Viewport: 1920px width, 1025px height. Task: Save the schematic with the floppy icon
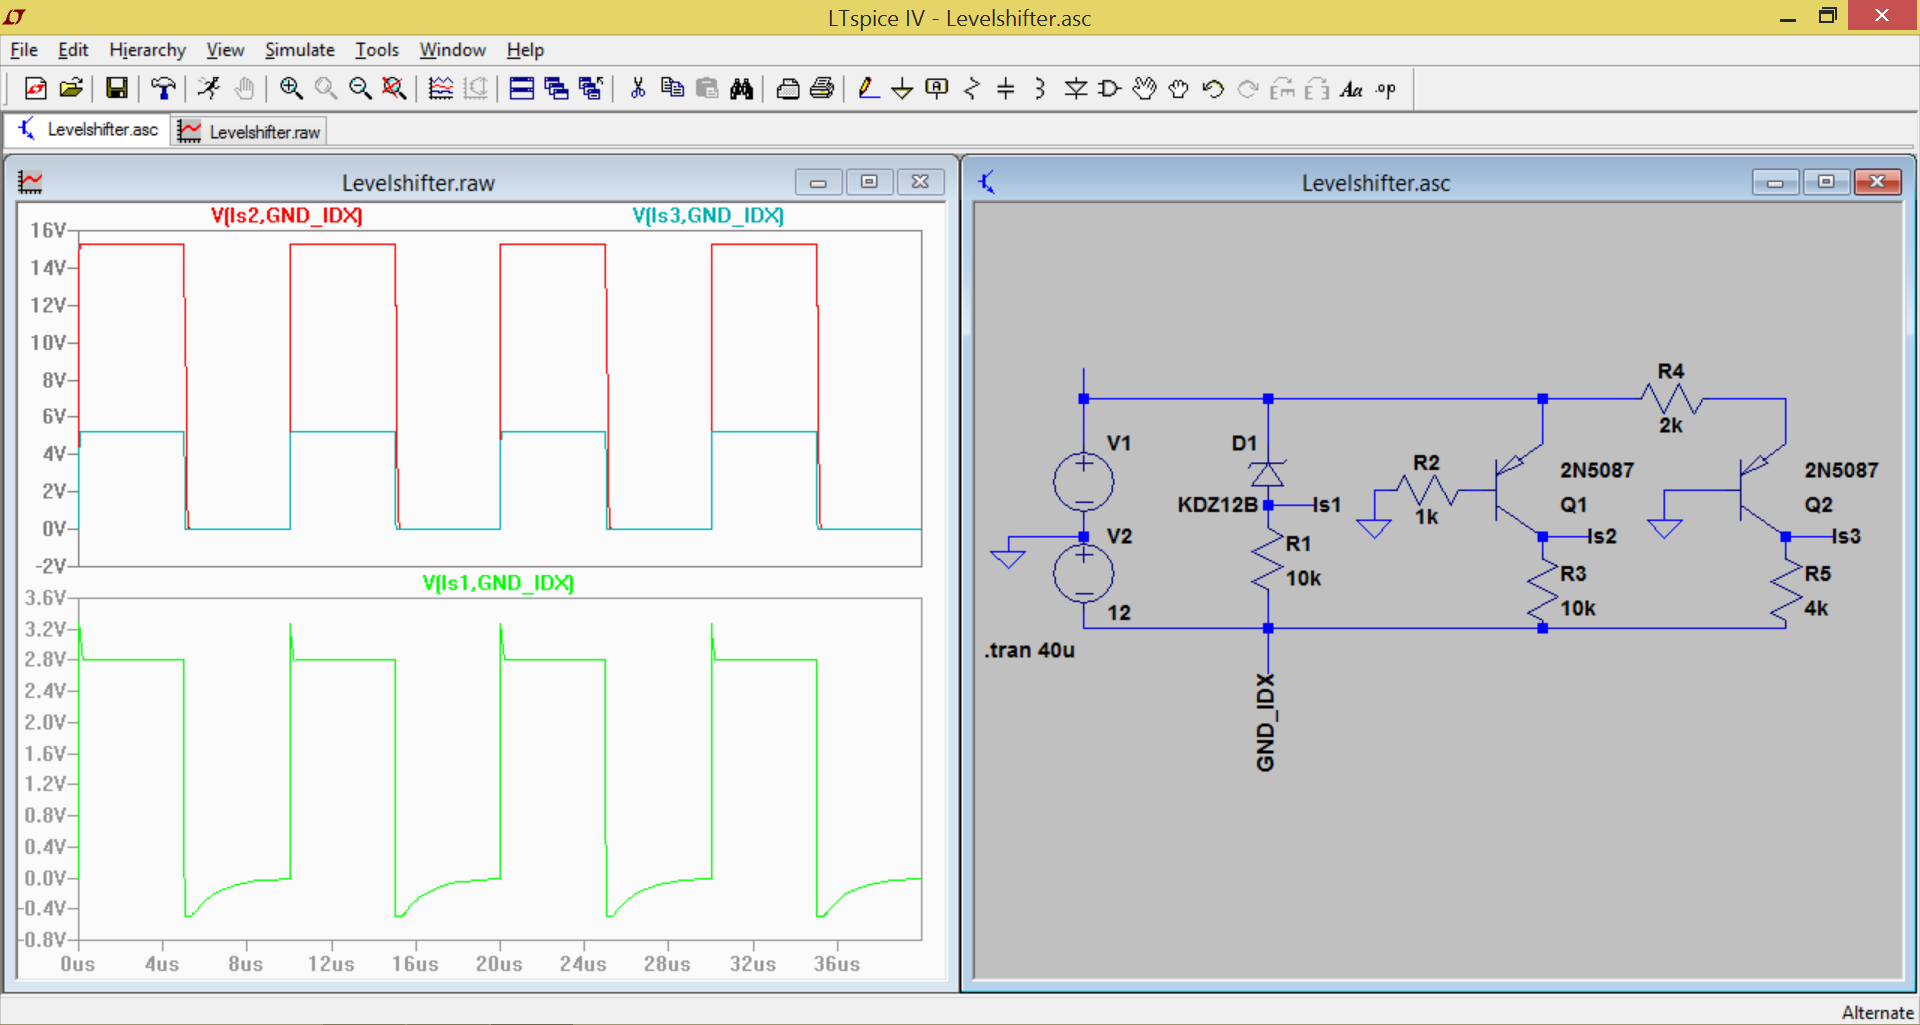[117, 89]
